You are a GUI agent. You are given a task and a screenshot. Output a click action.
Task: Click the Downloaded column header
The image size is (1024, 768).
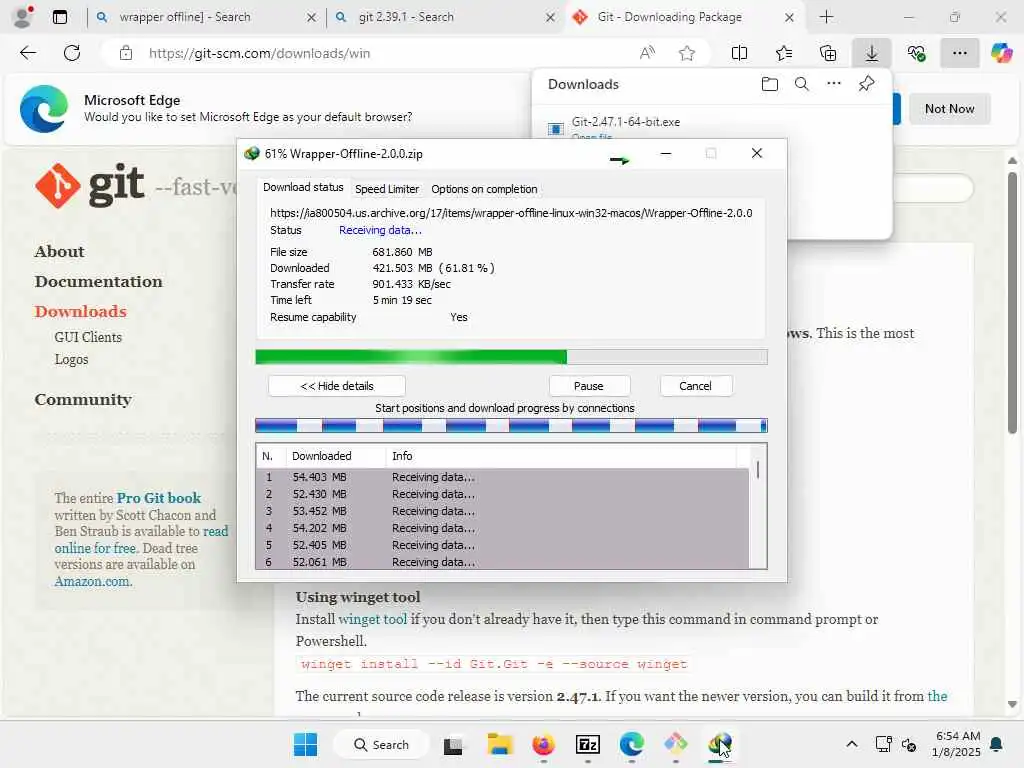click(336, 456)
